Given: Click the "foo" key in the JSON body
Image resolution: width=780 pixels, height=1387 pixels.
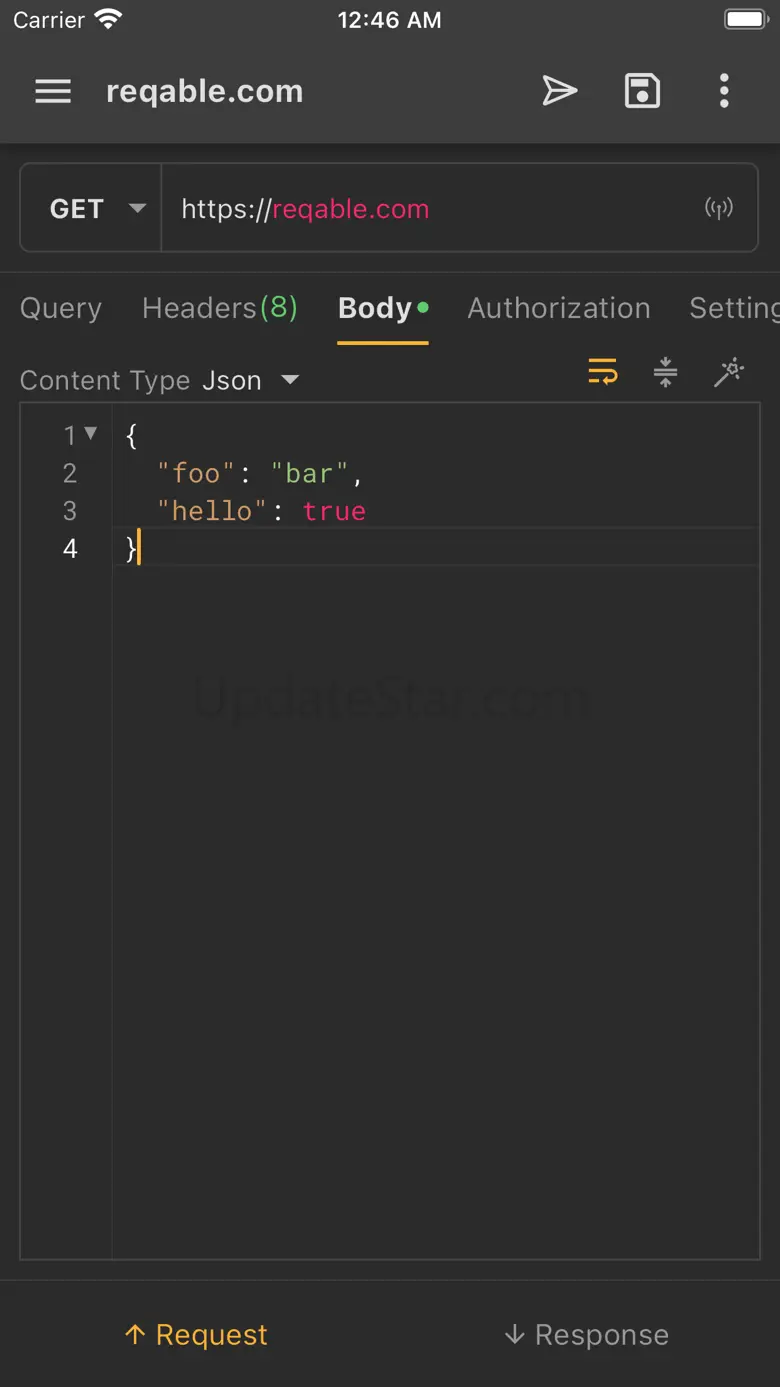Looking at the screenshot, I should tap(196, 473).
